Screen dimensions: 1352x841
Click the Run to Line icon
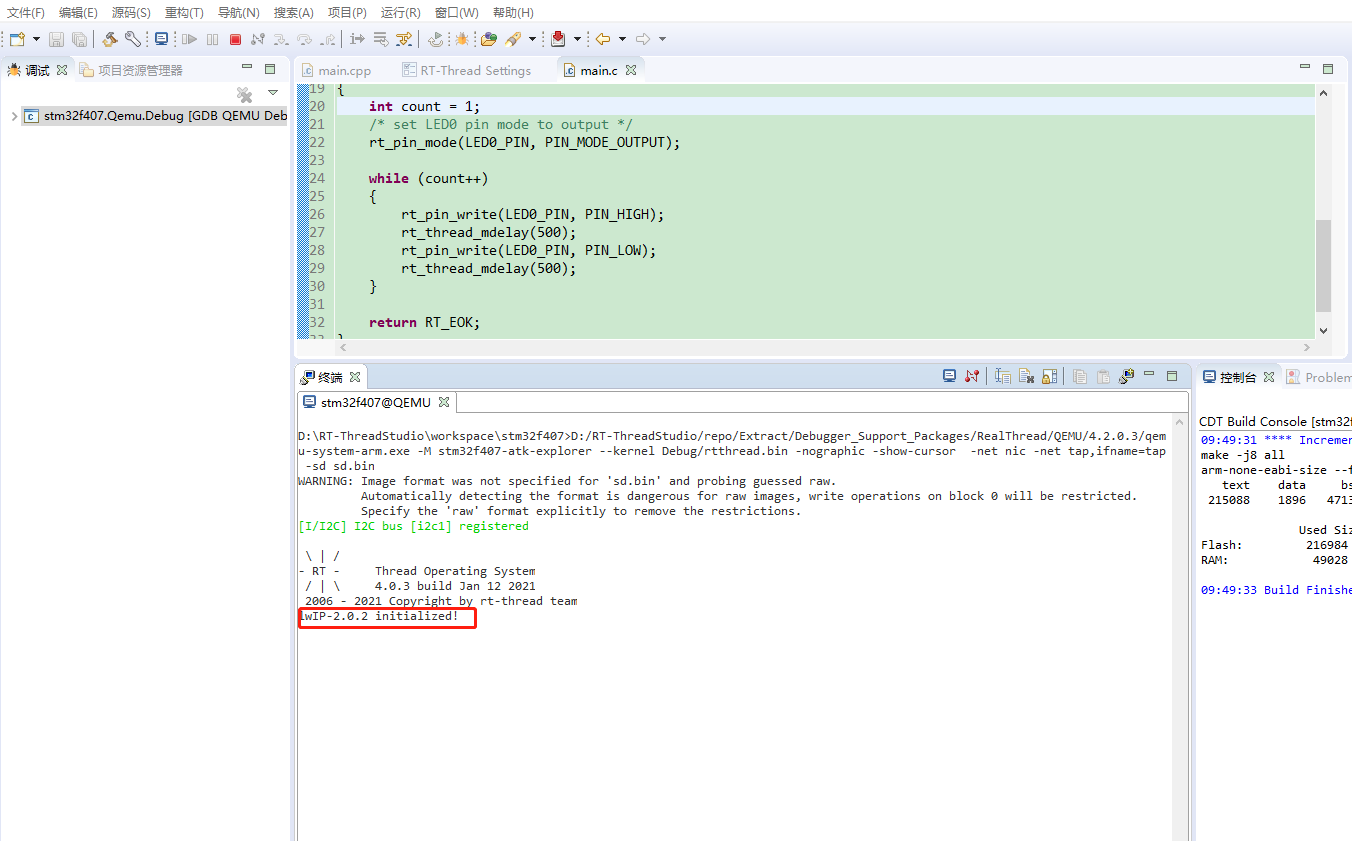[x=380, y=39]
